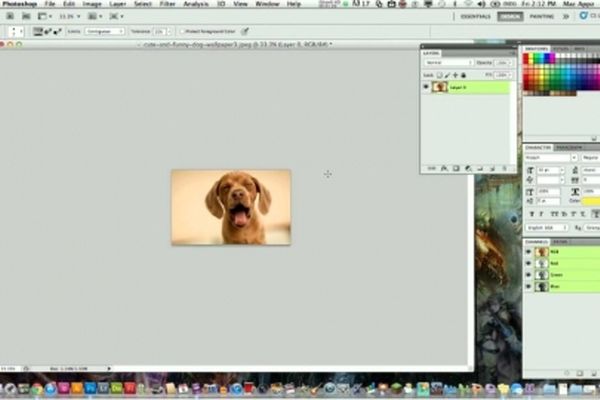Open the Filter menu
This screenshot has height=400, width=600.
166,5
